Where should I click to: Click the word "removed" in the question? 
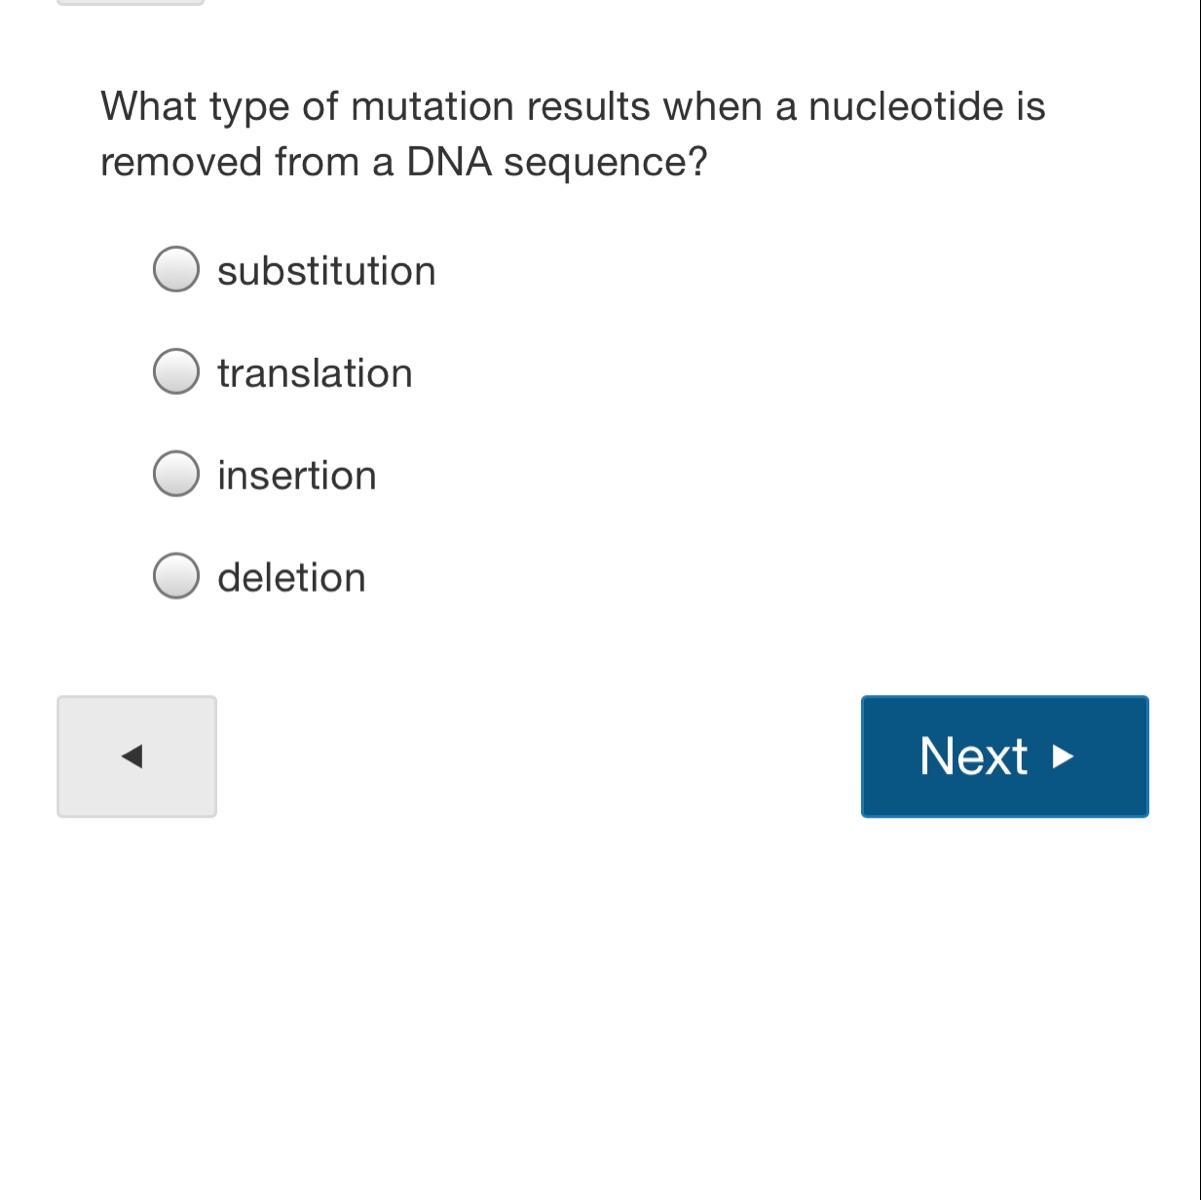pos(181,162)
